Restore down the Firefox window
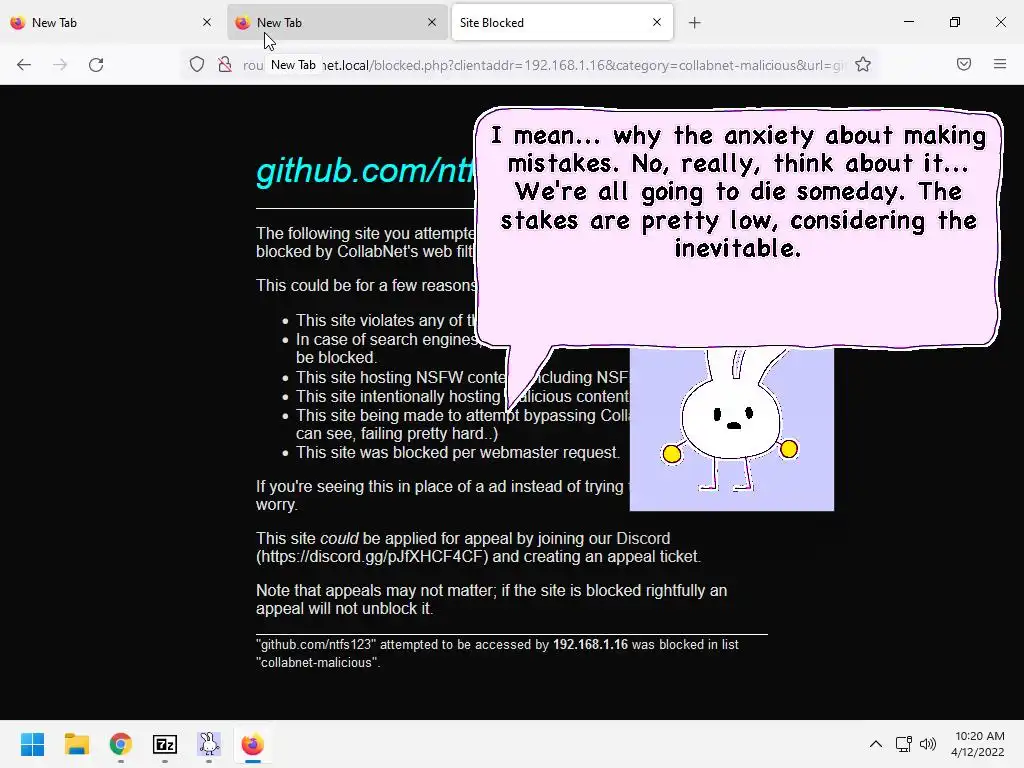The image size is (1024, 768). (955, 22)
